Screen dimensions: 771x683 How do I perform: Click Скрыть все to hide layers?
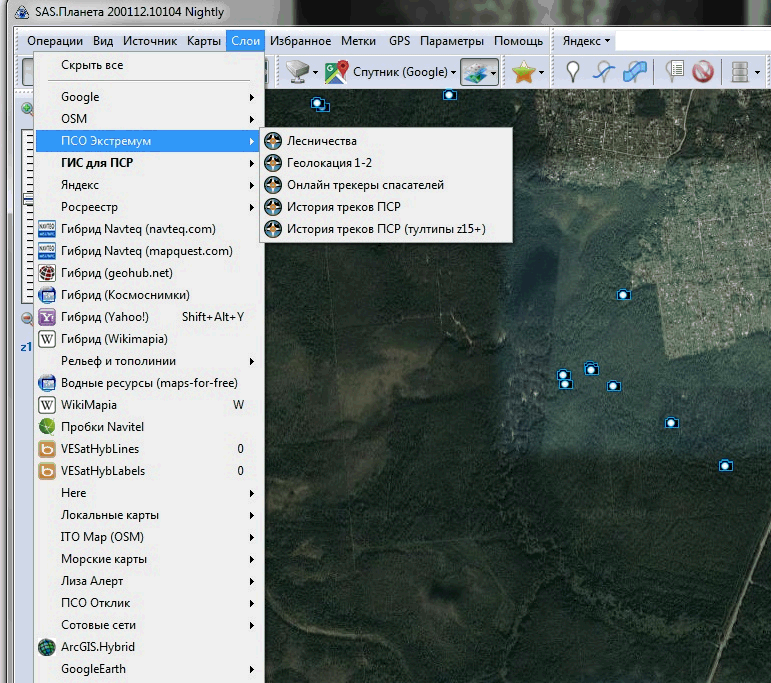coord(92,65)
